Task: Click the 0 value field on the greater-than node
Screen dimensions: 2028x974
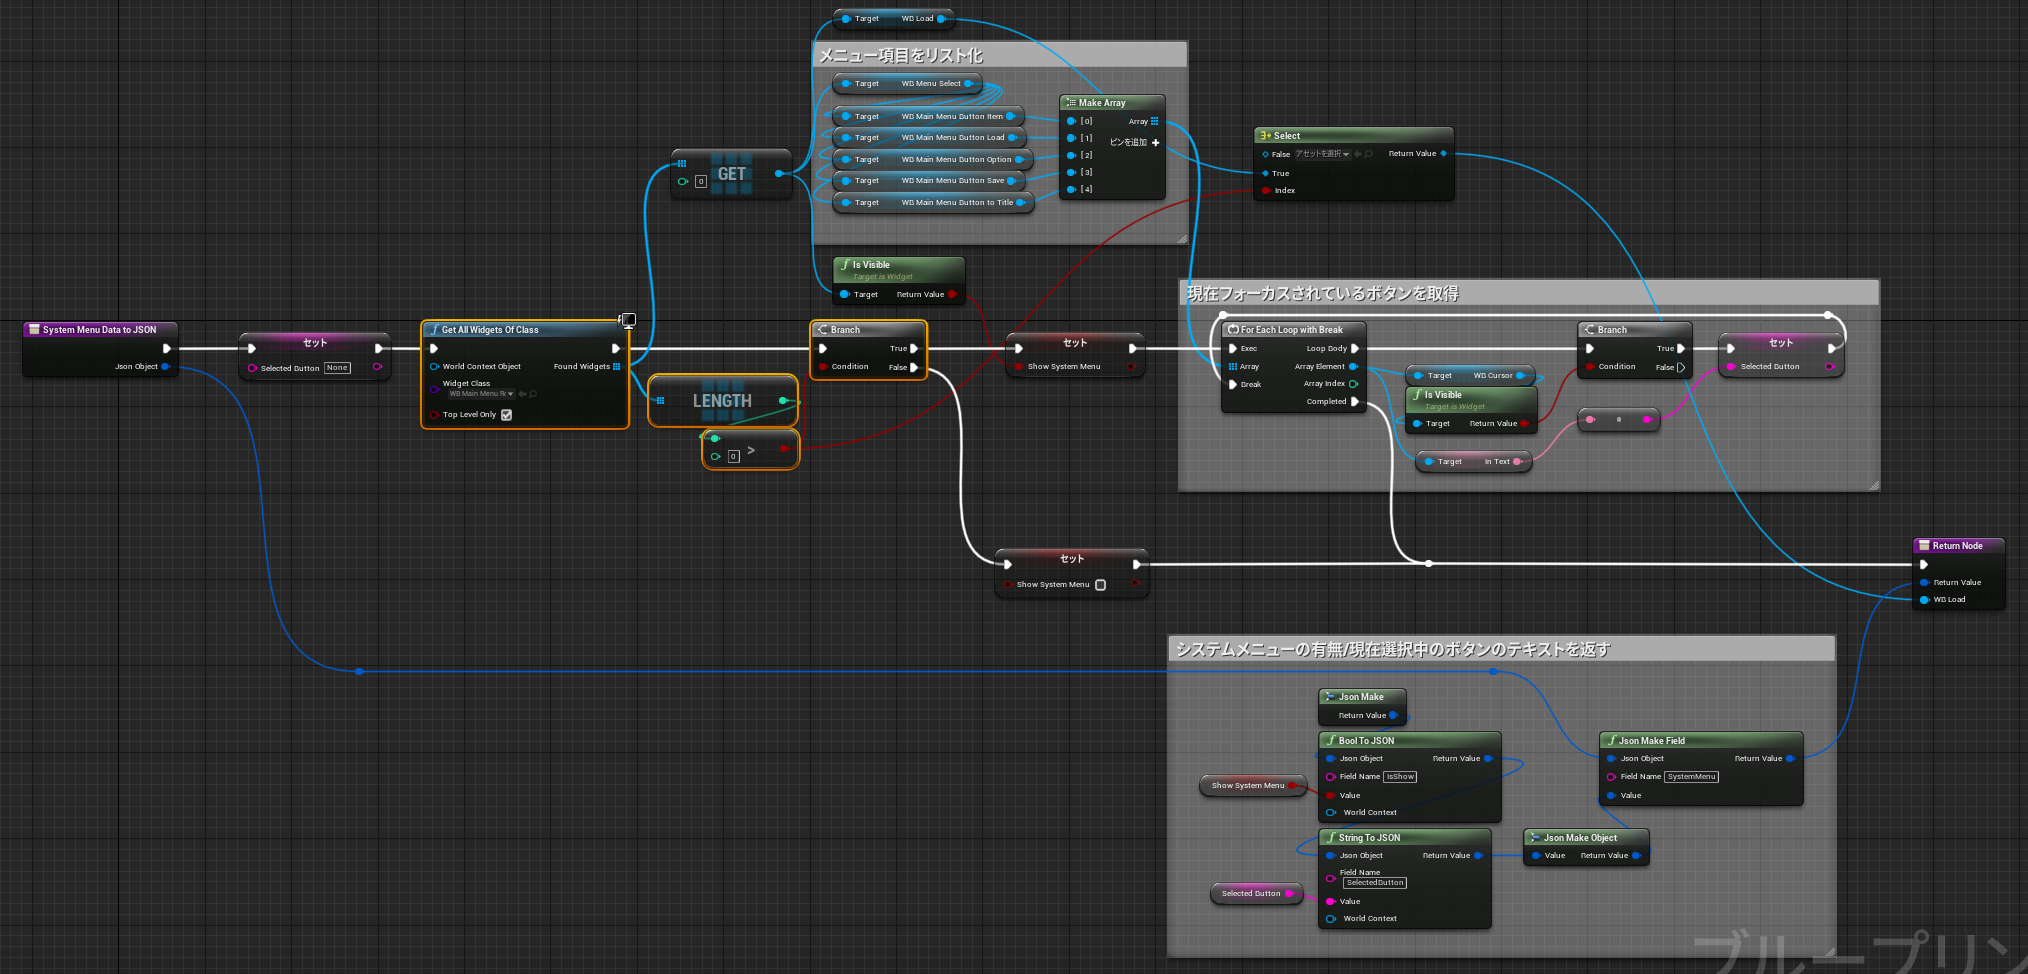Action: 733,456
